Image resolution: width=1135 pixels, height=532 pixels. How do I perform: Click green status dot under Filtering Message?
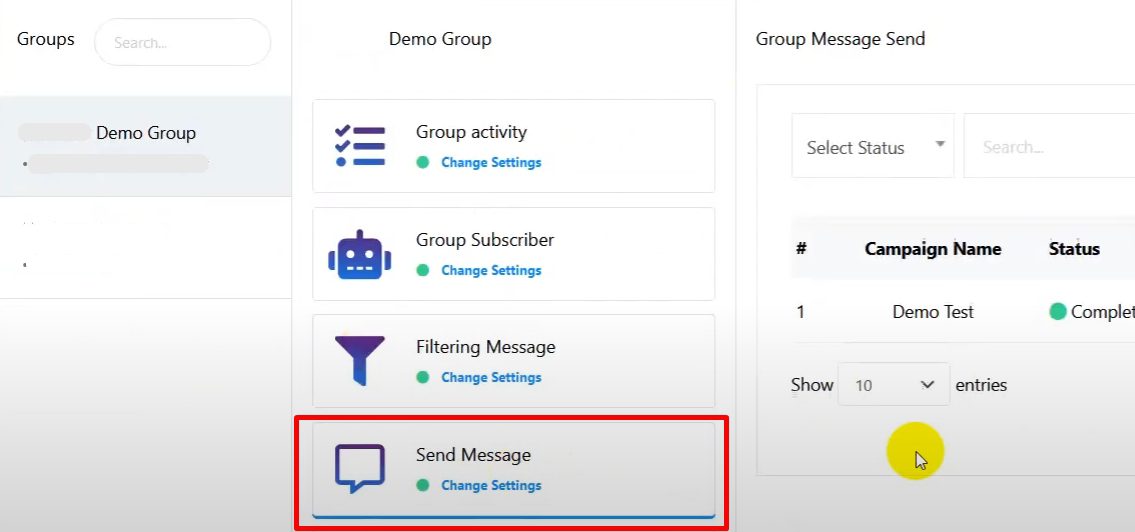point(423,377)
